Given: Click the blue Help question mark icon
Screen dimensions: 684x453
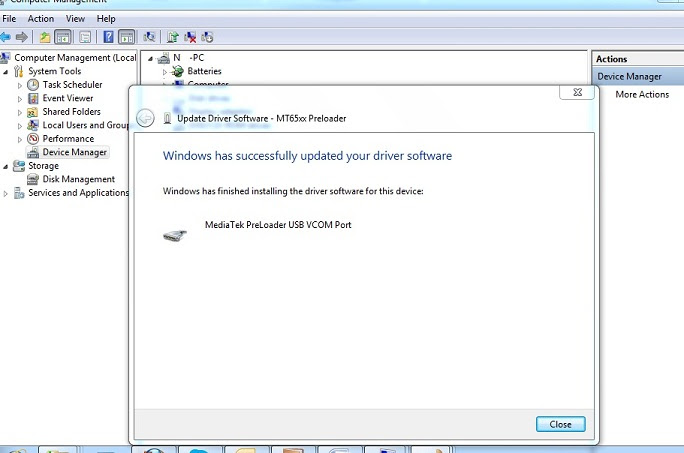Looking at the screenshot, I should pos(108,38).
